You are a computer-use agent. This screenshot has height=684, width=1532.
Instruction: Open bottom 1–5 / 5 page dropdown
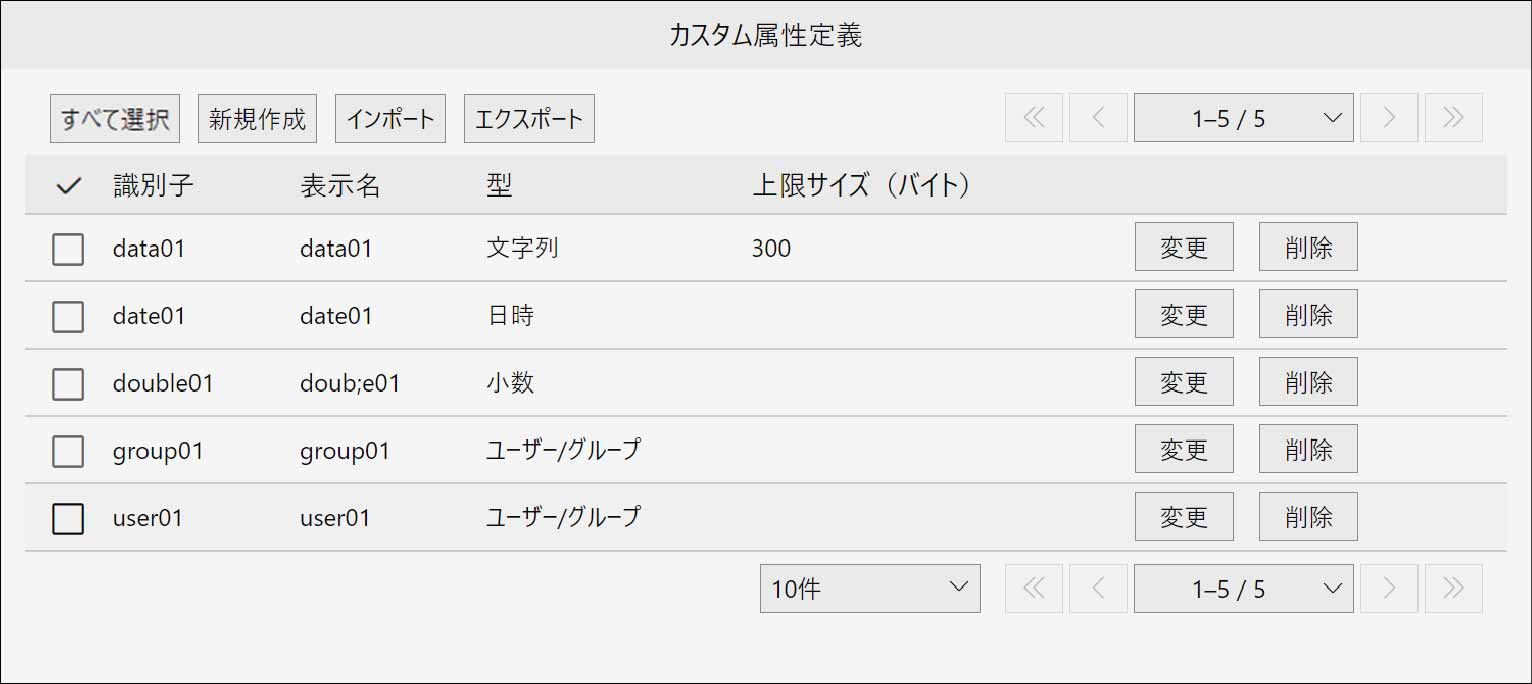[x=1243, y=589]
